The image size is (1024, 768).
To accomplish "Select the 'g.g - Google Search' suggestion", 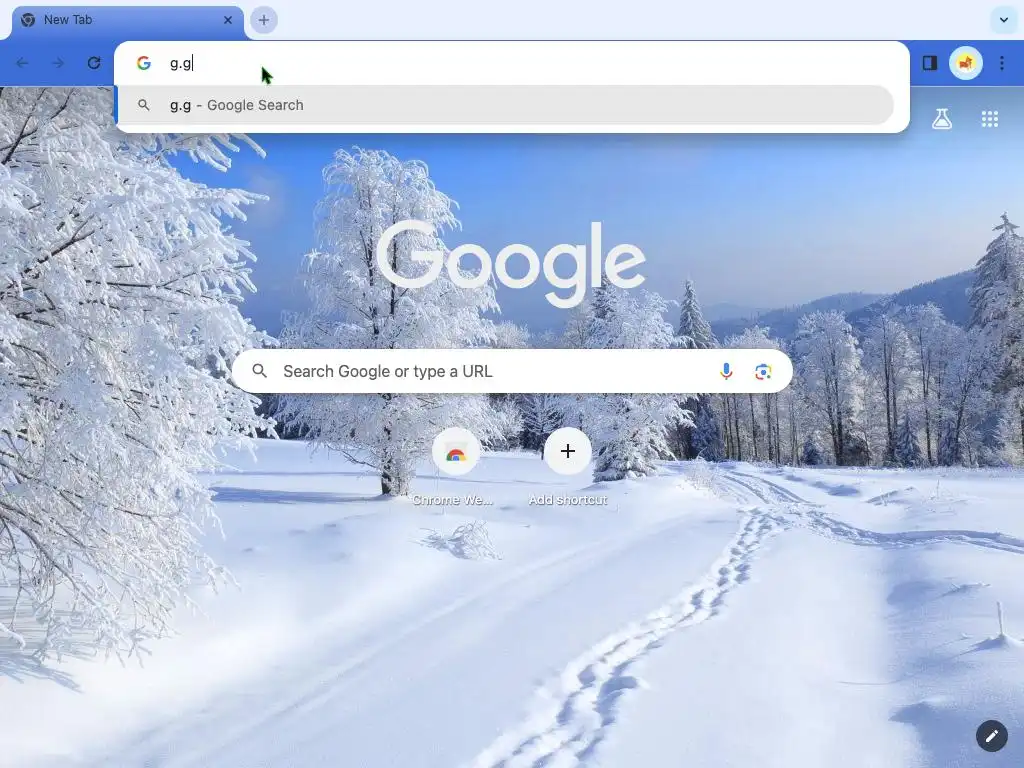I will pyautogui.click(x=504, y=105).
